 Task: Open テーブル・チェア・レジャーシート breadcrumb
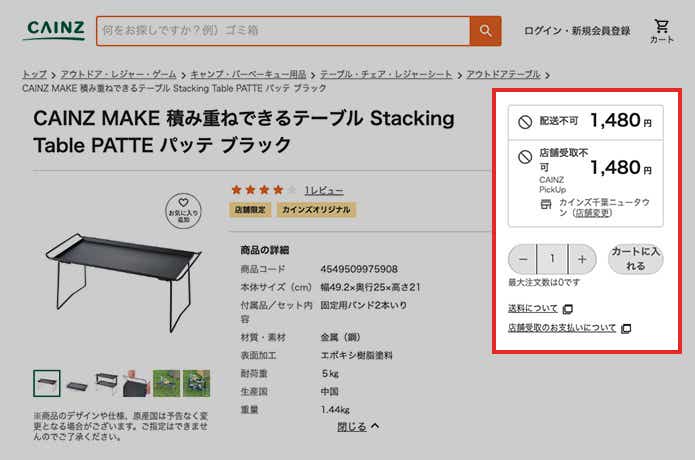(386, 74)
